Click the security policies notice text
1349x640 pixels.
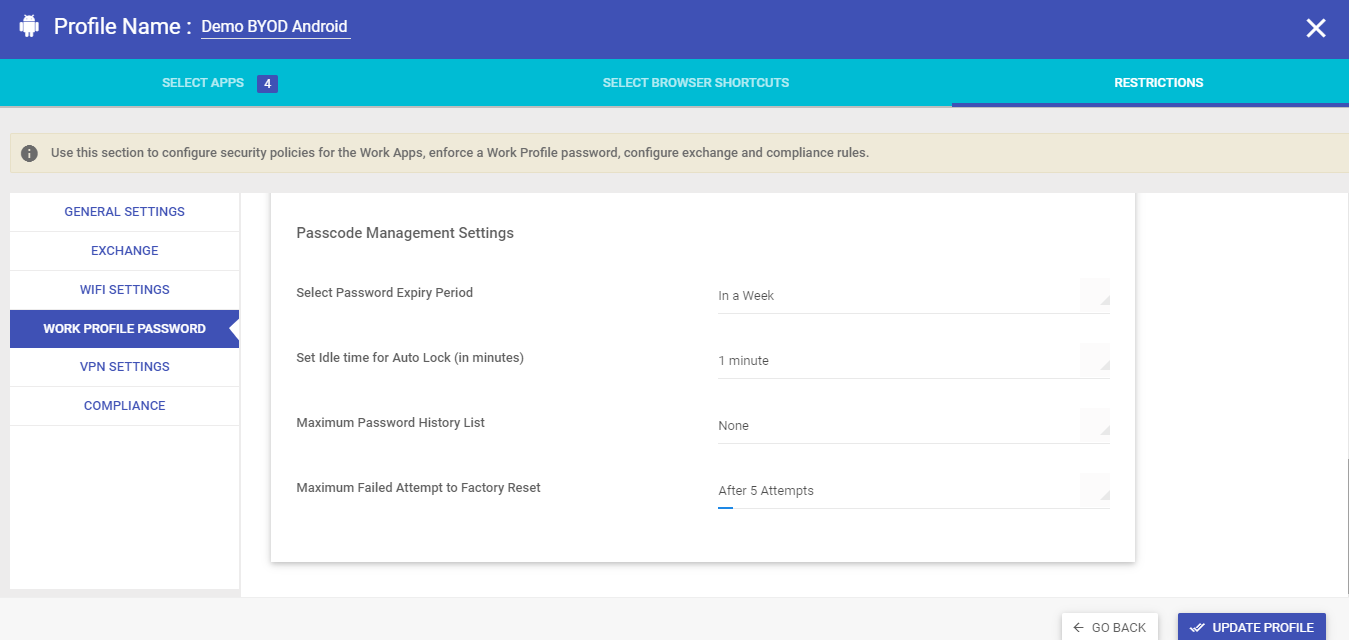(460, 153)
